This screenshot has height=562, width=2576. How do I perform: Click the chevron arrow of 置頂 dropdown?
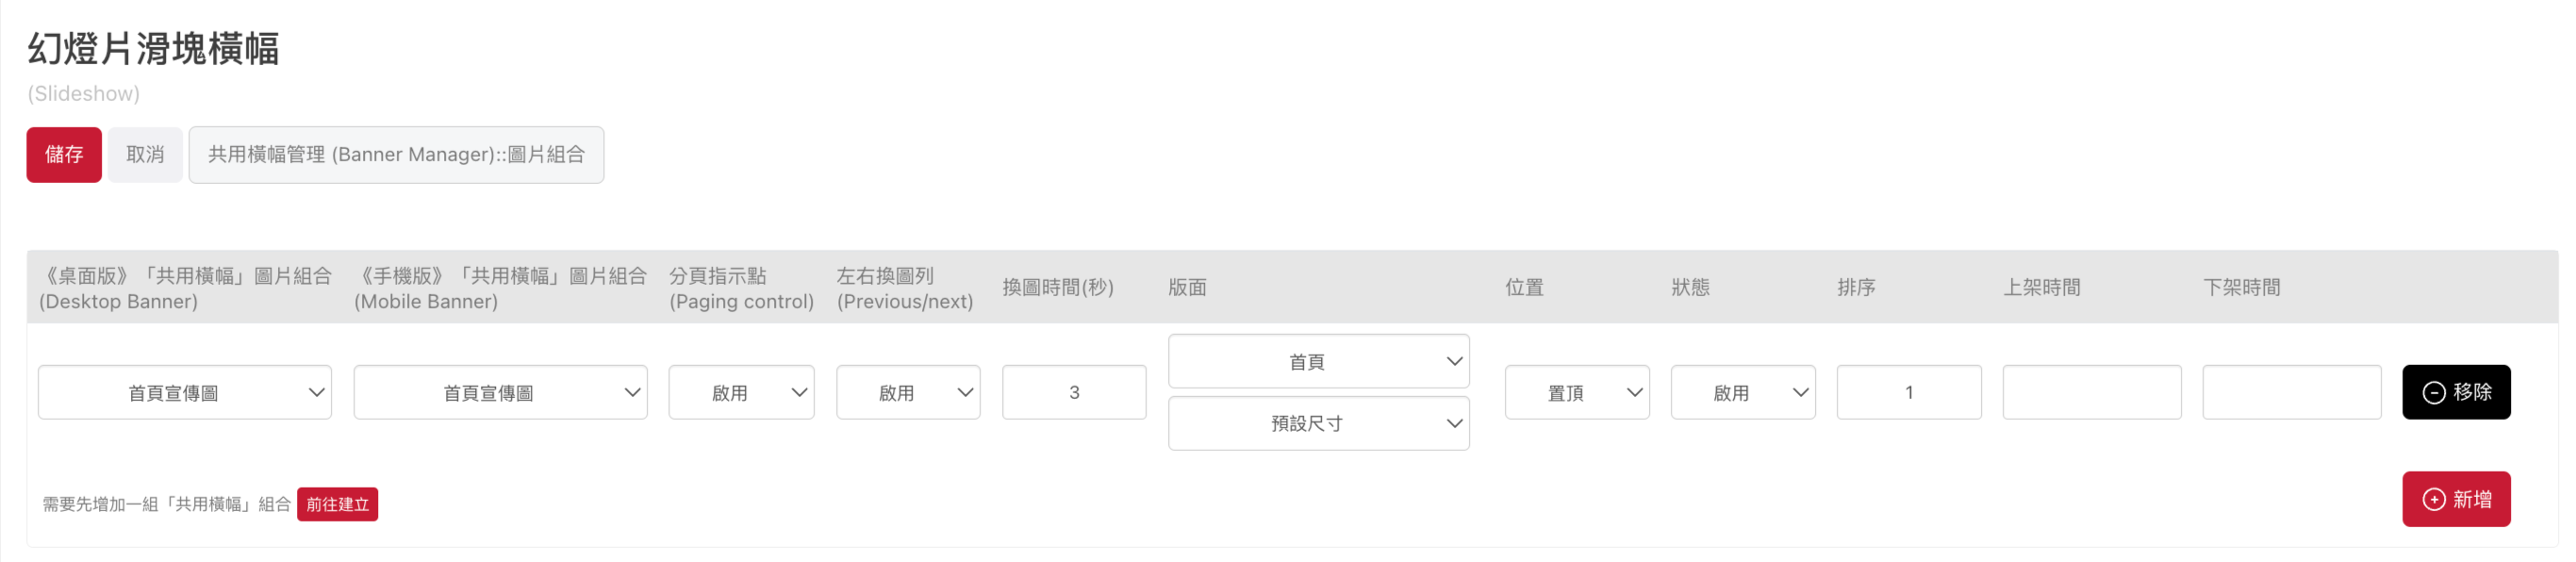tap(1635, 392)
